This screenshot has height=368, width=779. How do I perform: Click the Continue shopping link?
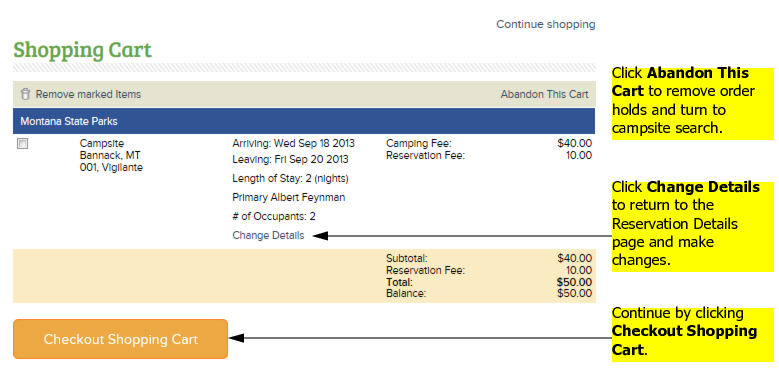545,24
